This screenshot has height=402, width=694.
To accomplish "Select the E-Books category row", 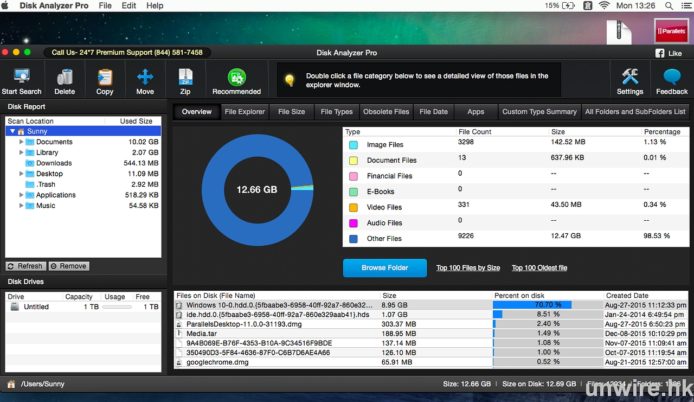I will pos(516,191).
